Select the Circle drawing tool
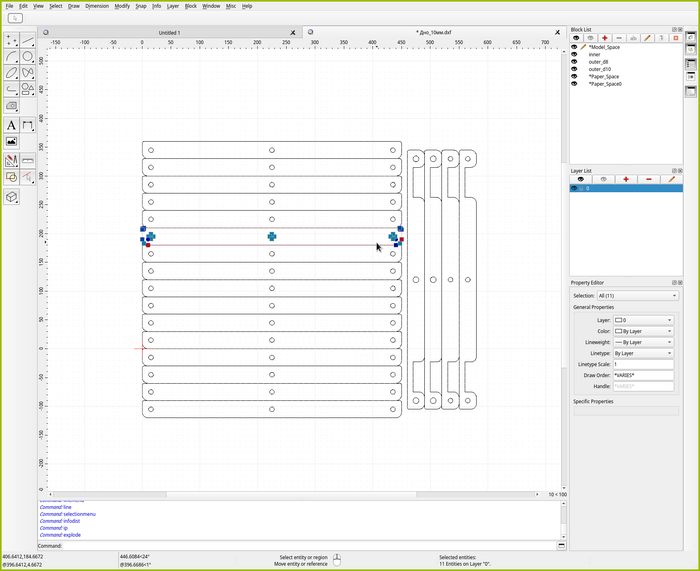The height and width of the screenshot is (571, 700). 28,56
